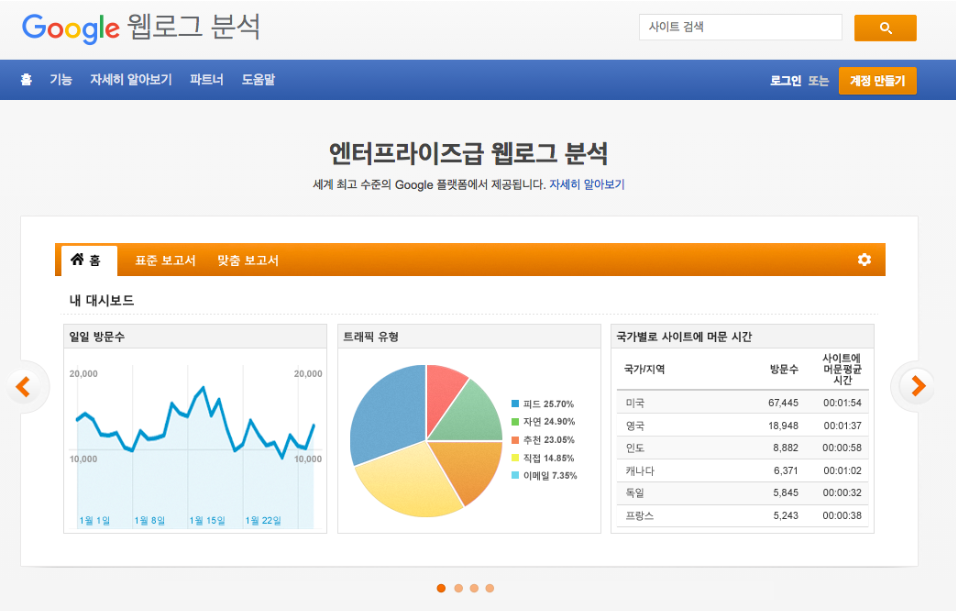Select the 프랑스 table row

tap(743, 516)
